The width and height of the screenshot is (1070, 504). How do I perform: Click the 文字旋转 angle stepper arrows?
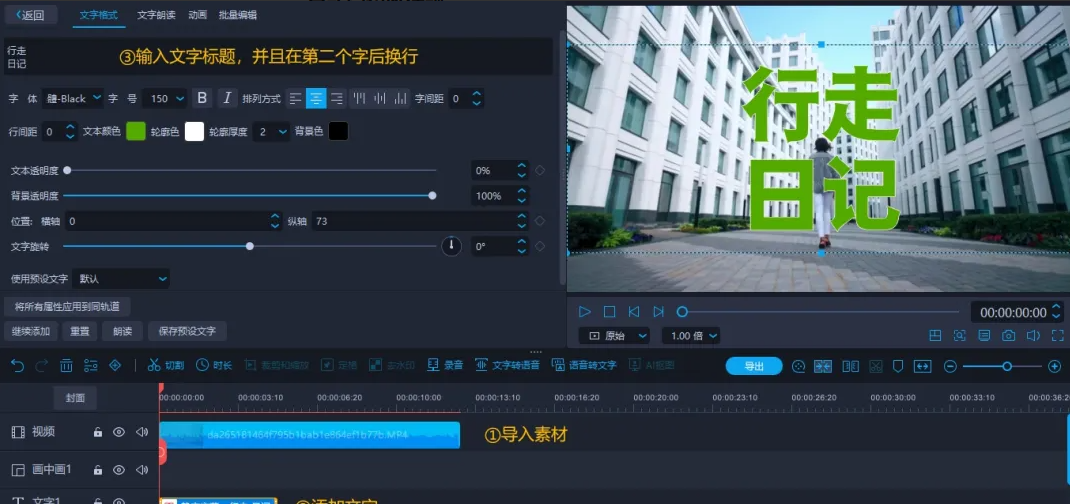[522, 246]
